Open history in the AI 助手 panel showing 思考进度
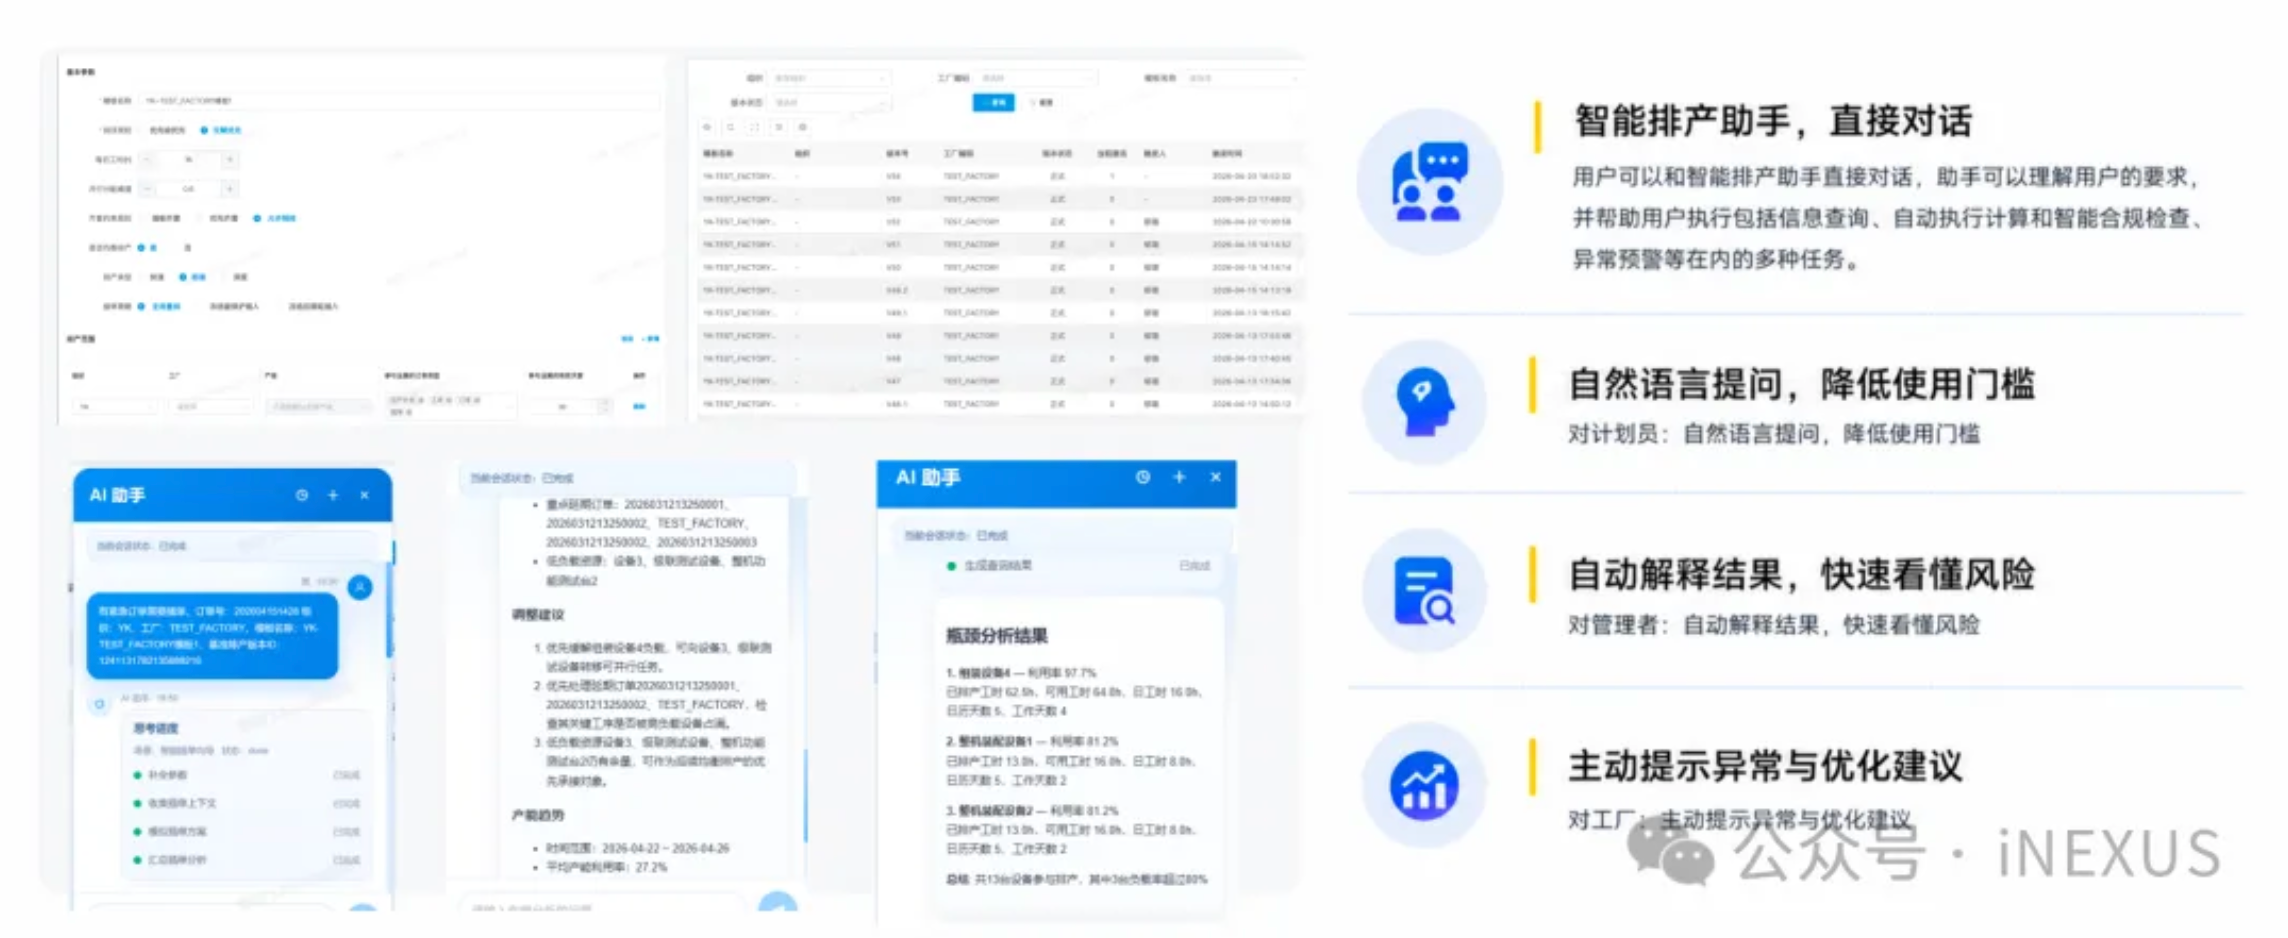This screenshot has width=2288, height=938. [x=301, y=495]
